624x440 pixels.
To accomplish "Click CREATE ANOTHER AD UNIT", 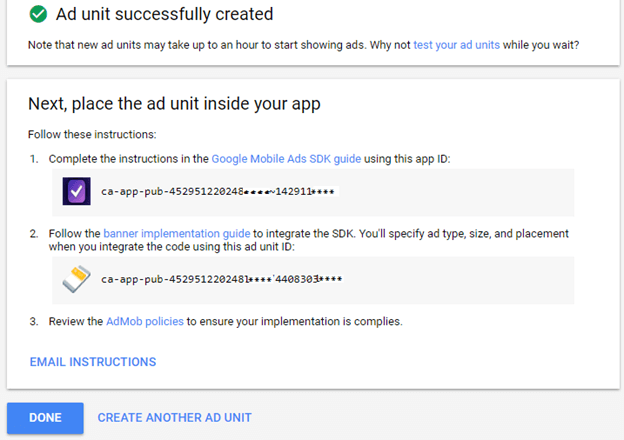I will pyautogui.click(x=174, y=417).
